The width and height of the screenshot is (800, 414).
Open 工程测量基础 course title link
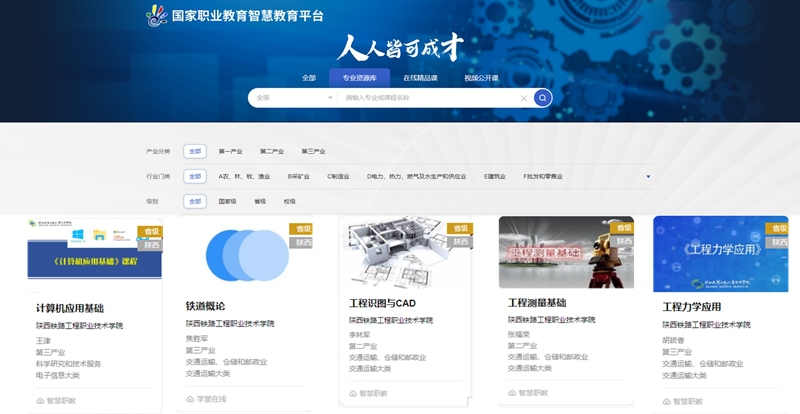click(x=537, y=303)
